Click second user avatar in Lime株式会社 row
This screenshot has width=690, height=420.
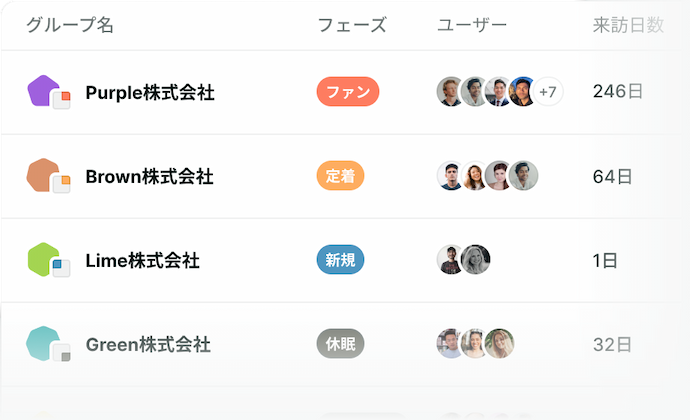point(475,260)
